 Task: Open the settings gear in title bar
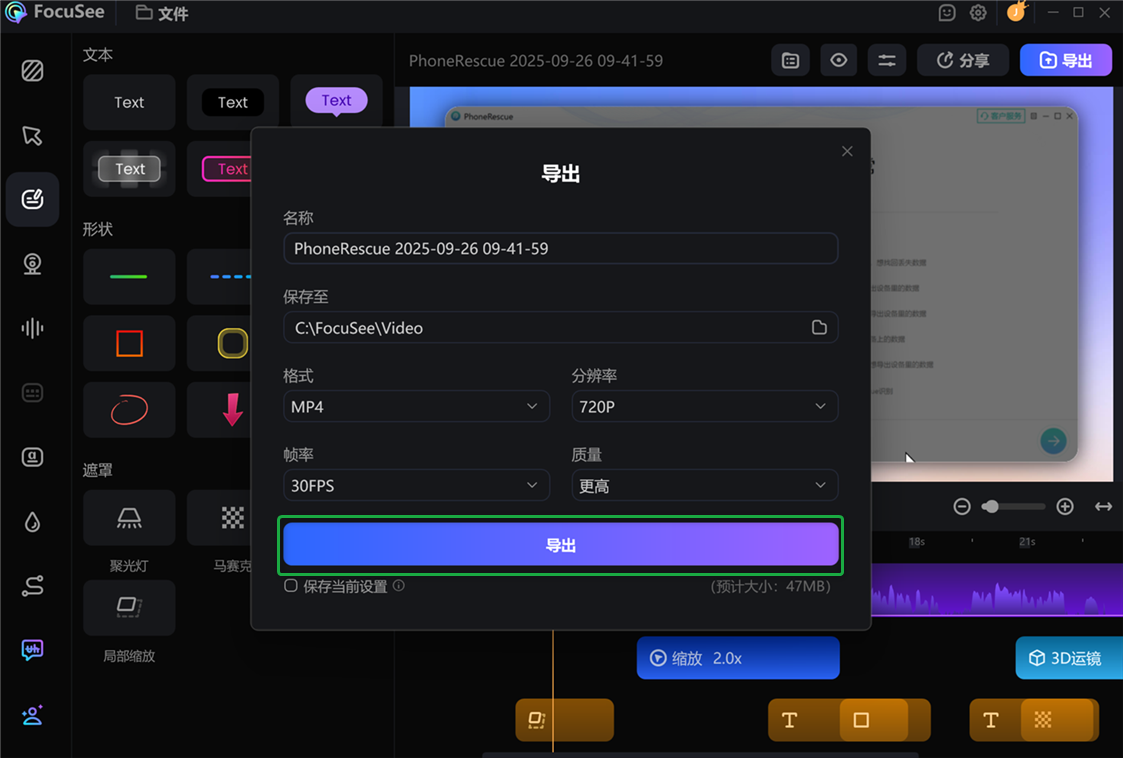[978, 13]
